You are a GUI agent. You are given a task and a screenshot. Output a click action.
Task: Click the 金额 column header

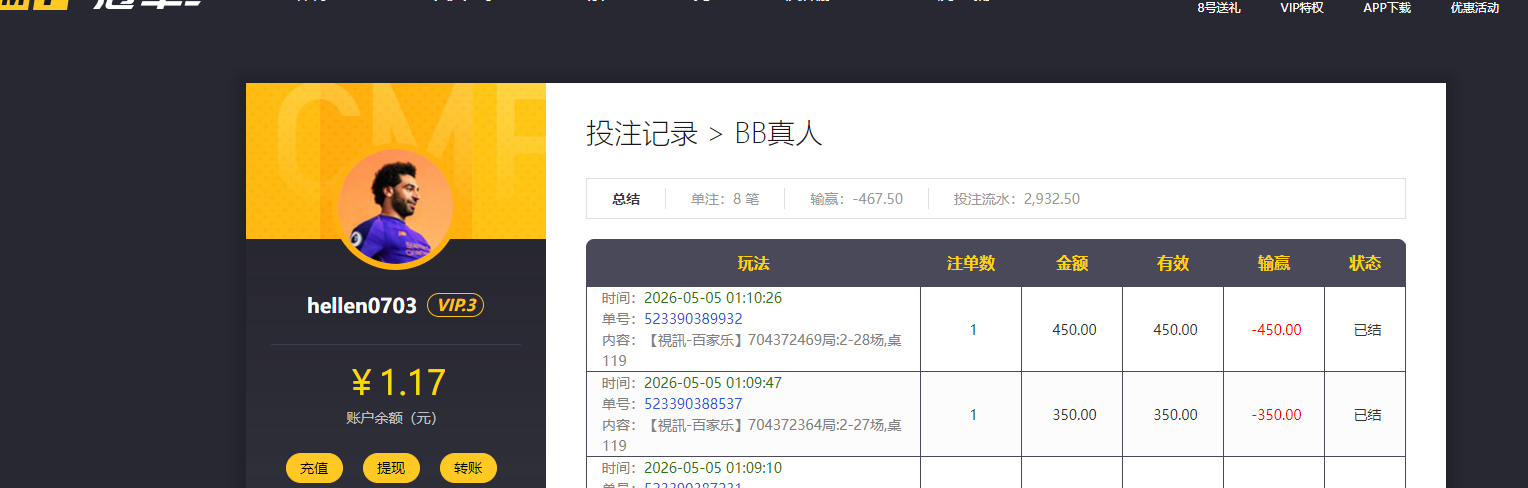[1072, 263]
